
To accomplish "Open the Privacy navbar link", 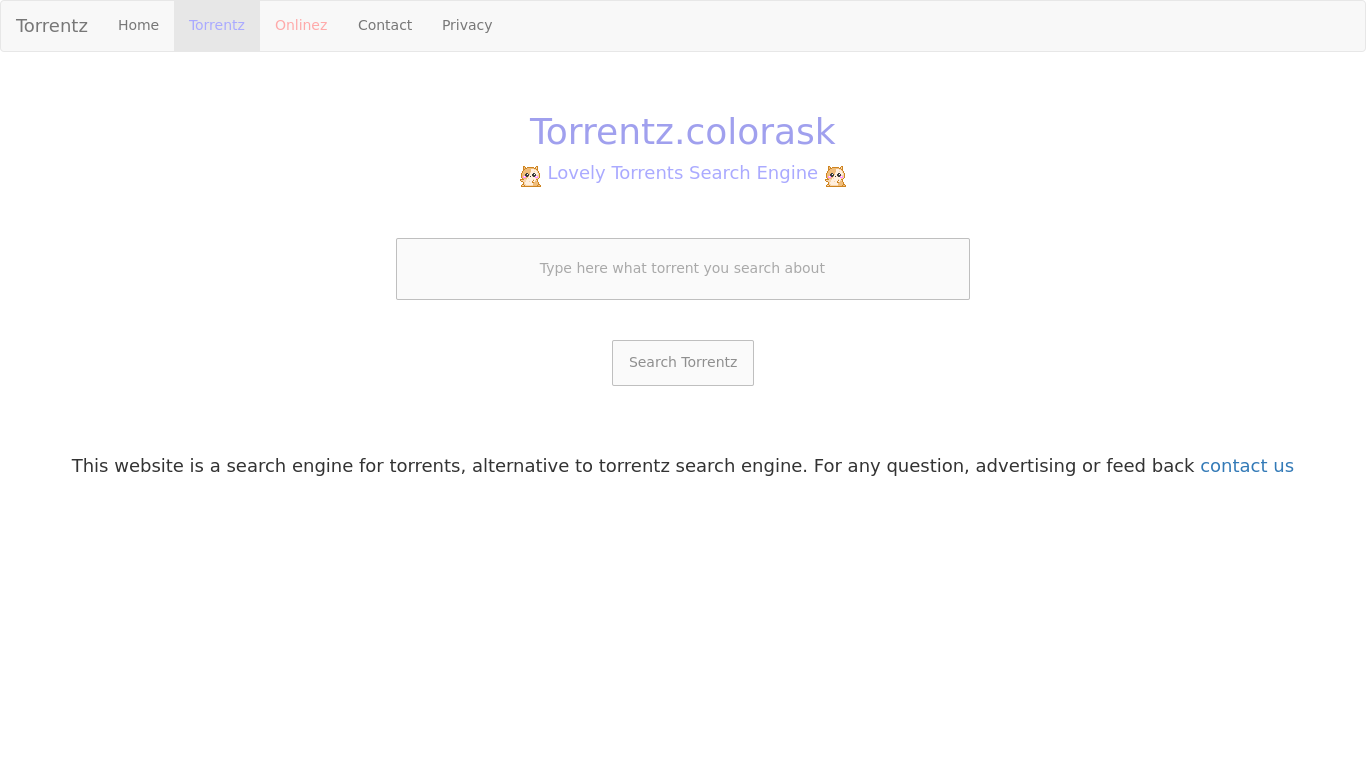I will tap(467, 25).
